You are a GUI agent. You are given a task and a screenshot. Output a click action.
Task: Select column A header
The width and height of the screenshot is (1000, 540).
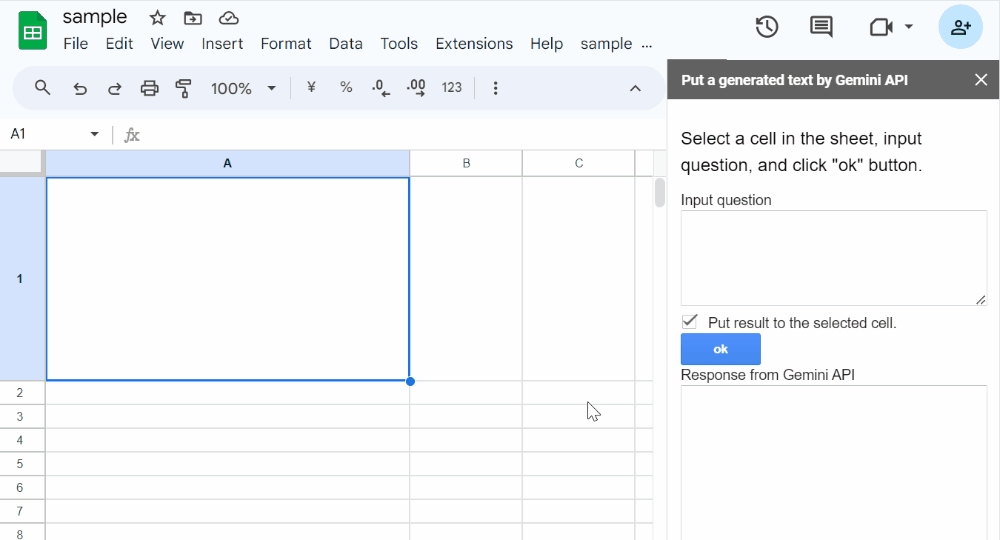(228, 163)
